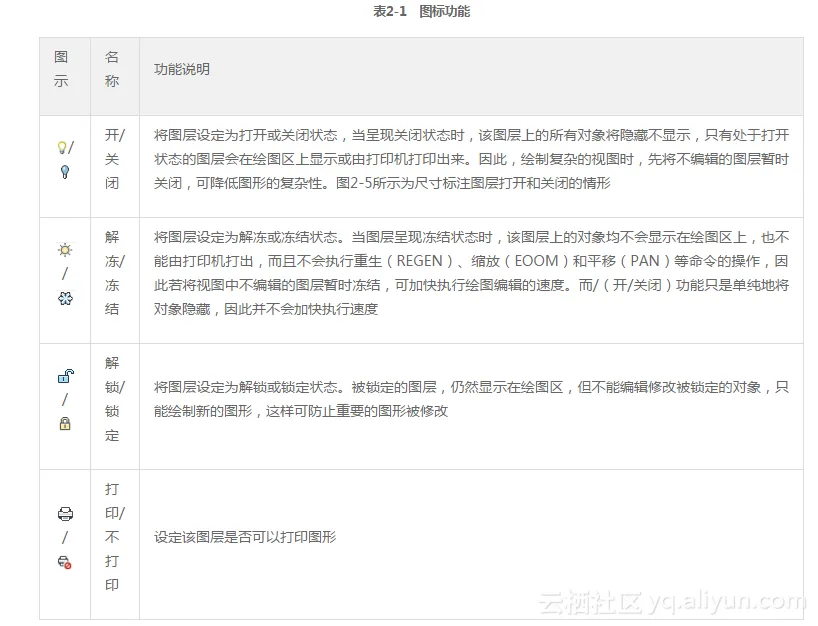Click the printer icon for 打印

pyautogui.click(x=64, y=513)
